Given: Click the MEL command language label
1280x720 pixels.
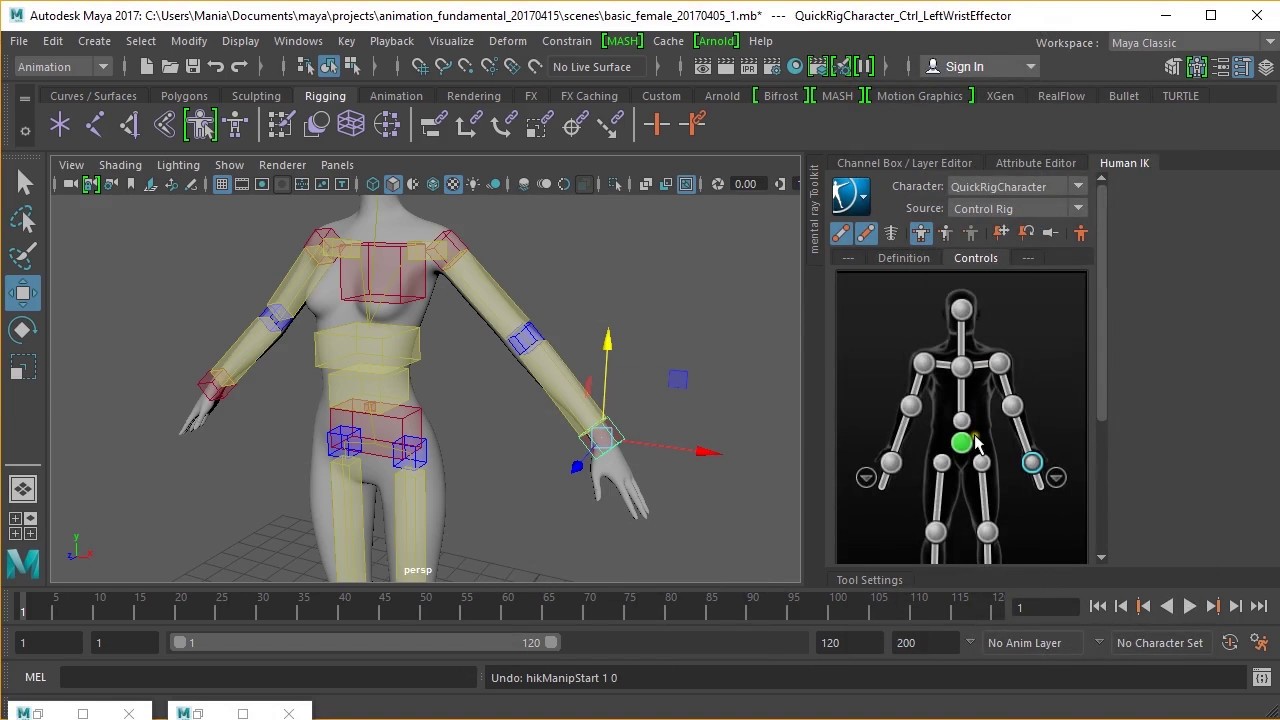Looking at the screenshot, I should [x=35, y=678].
